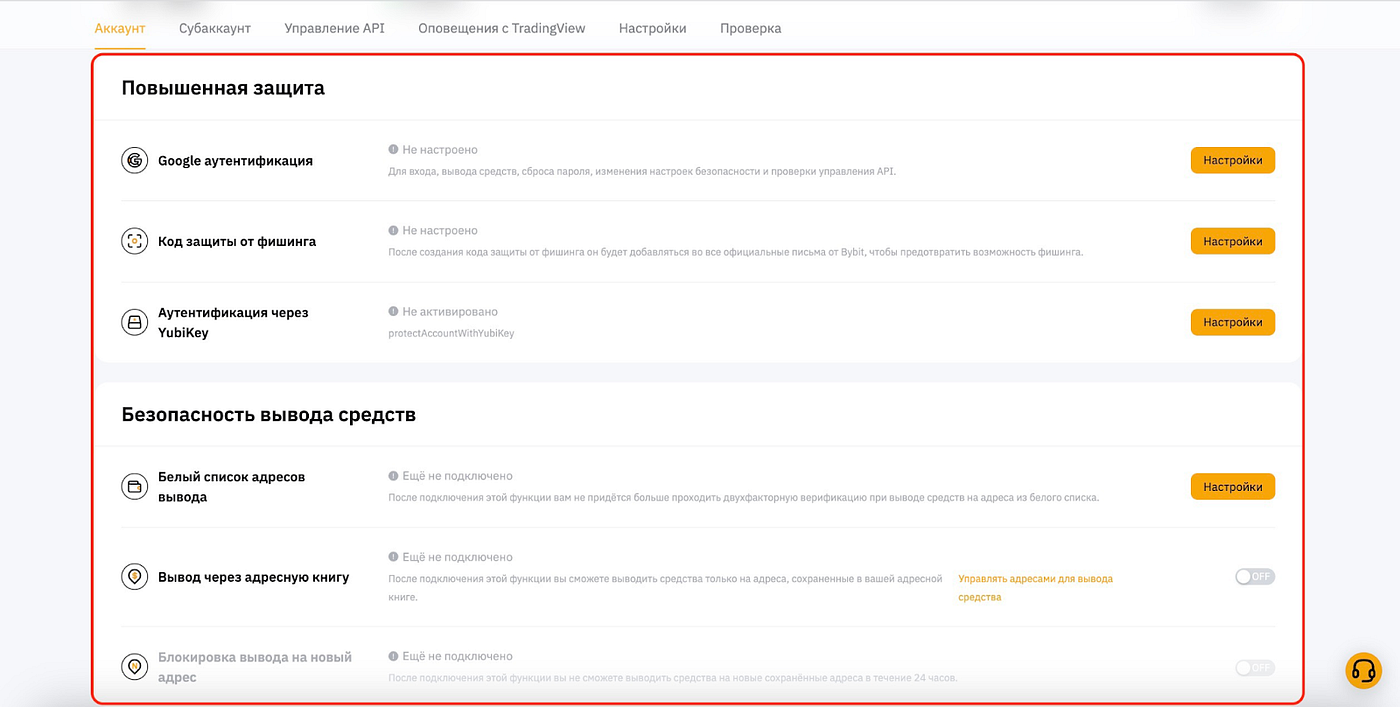Open the Управление API tab
The height and width of the screenshot is (707, 1400).
coord(334,28)
